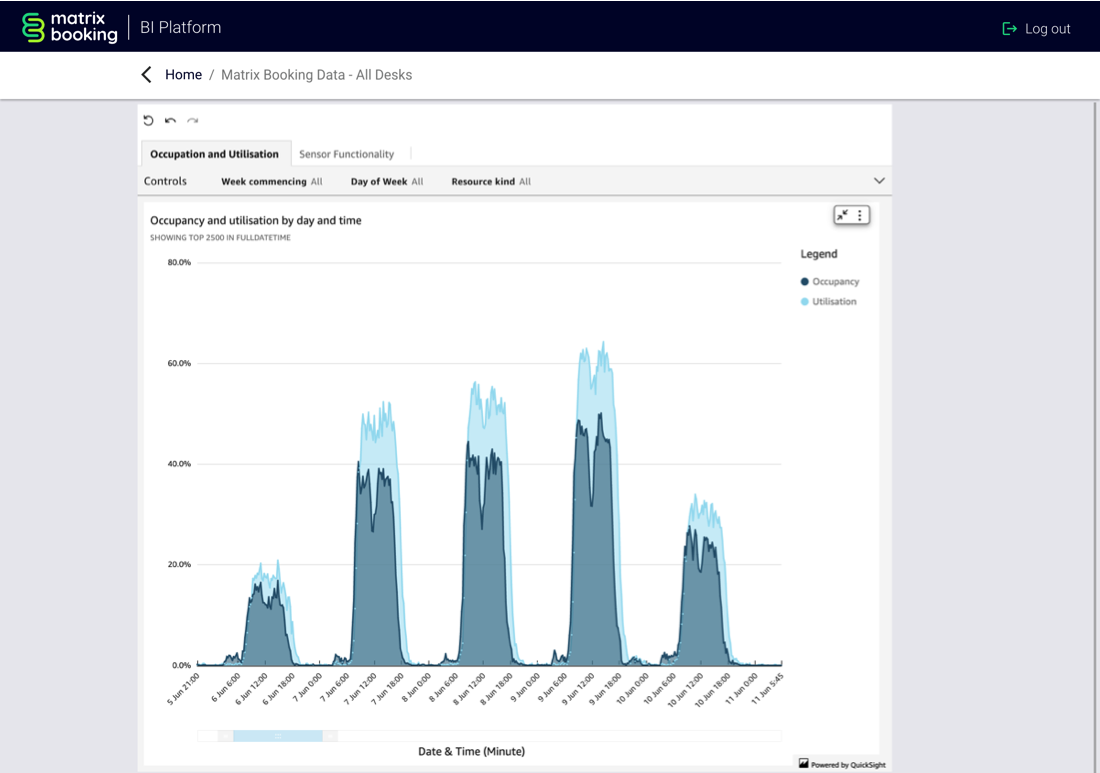
Task: Go to the Home breadcrumb link
Action: (x=183, y=75)
